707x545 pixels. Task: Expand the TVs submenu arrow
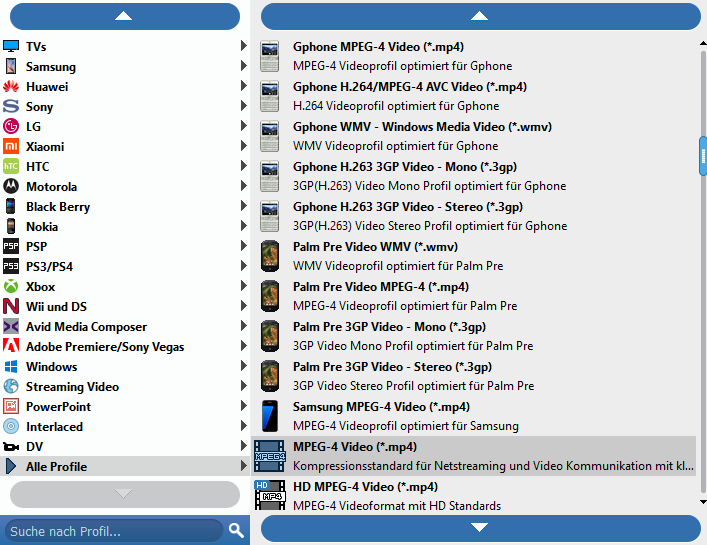pos(243,46)
